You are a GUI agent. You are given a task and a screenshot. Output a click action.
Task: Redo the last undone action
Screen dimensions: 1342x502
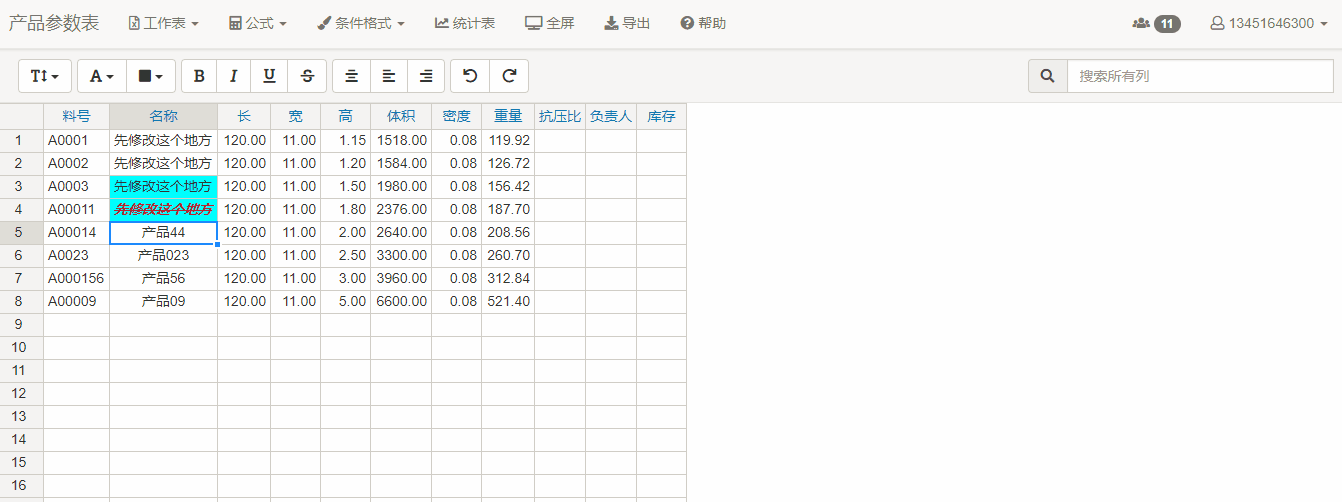[509, 76]
